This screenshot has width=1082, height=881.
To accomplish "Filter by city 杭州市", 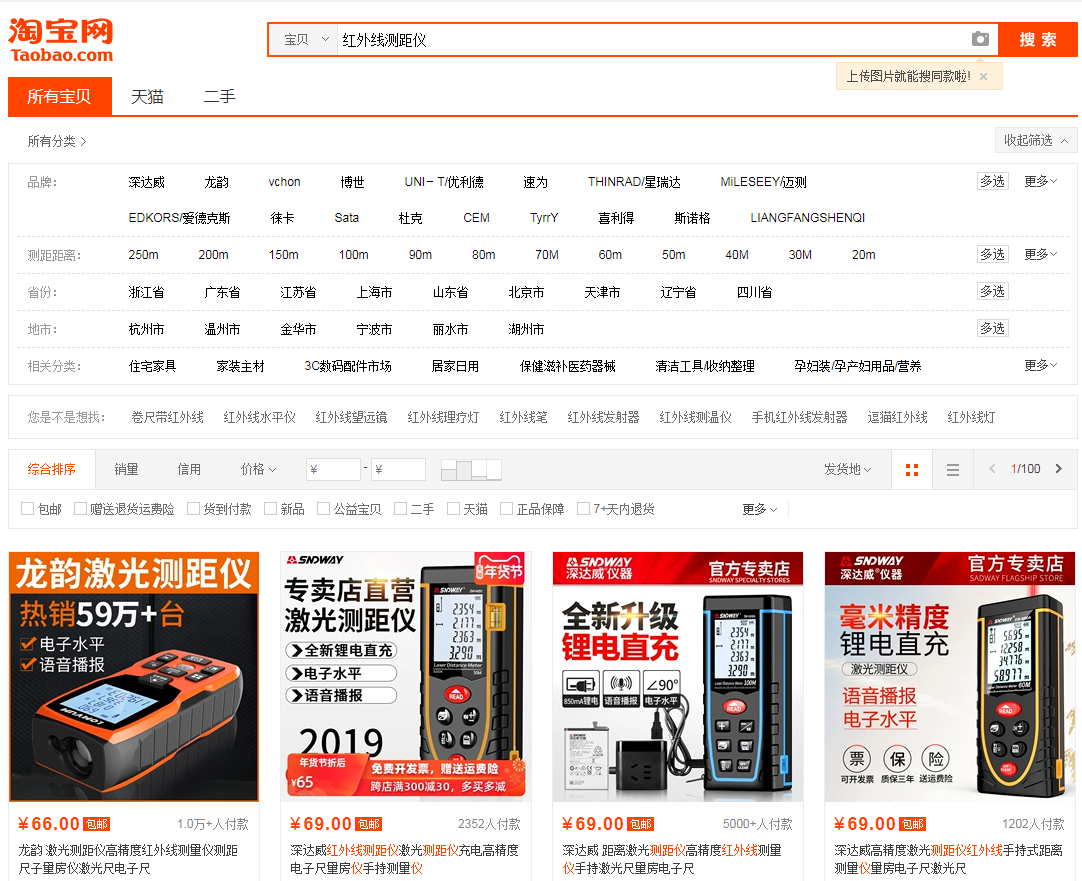I will pyautogui.click(x=146, y=329).
